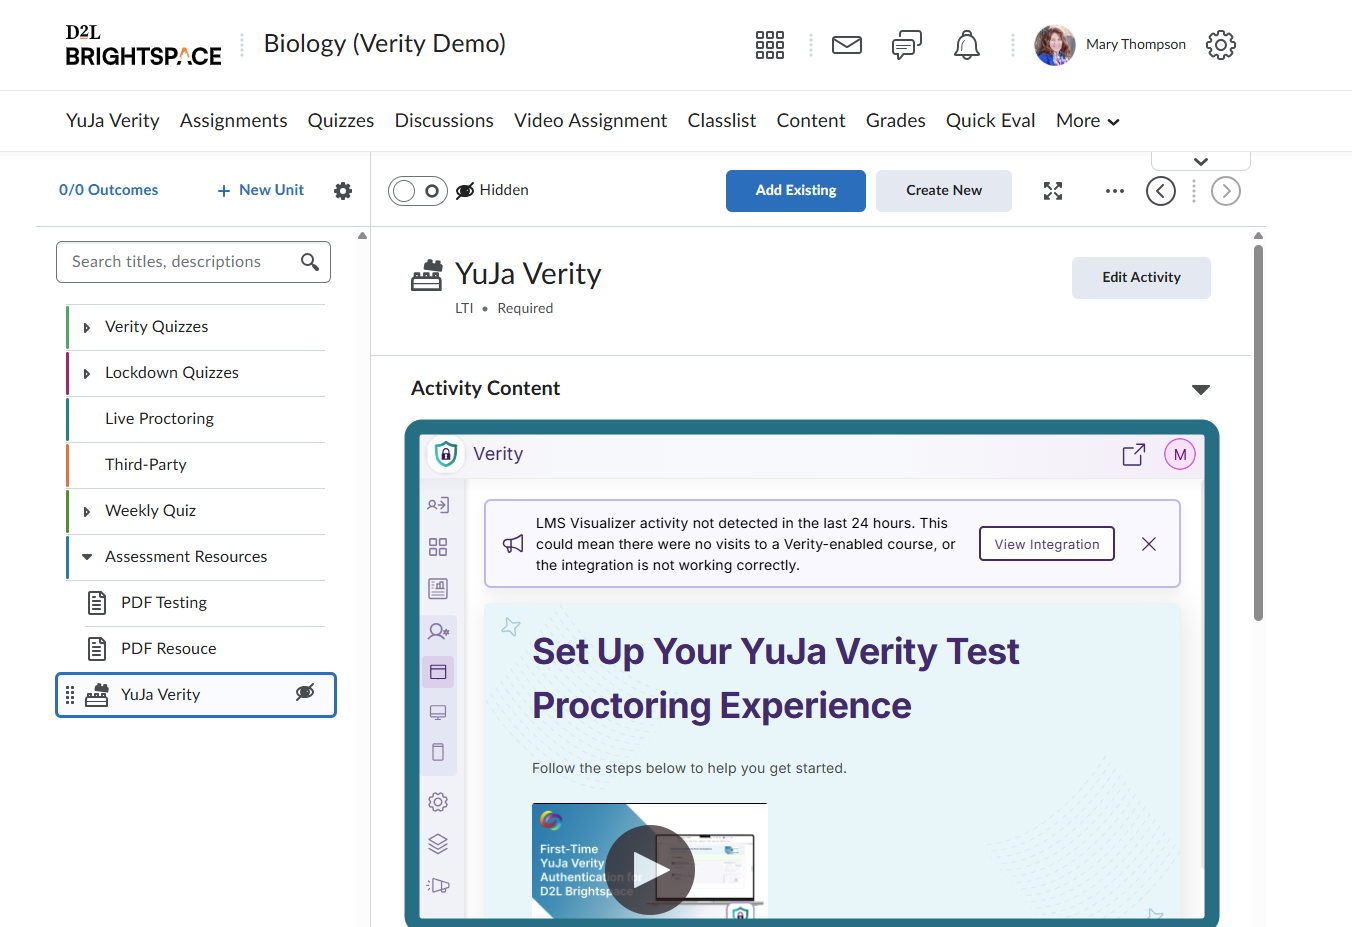Open the course selector waffle grid

pyautogui.click(x=770, y=45)
